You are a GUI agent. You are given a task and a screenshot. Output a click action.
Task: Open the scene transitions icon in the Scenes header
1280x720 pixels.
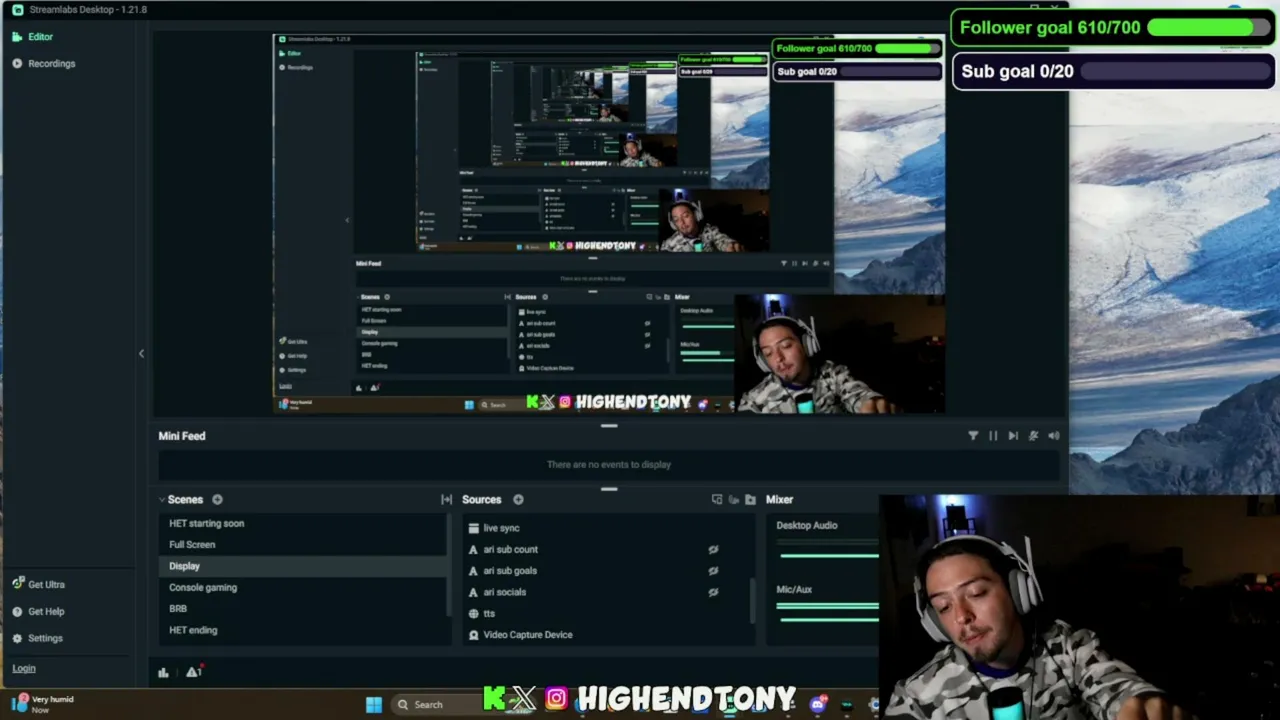(446, 499)
